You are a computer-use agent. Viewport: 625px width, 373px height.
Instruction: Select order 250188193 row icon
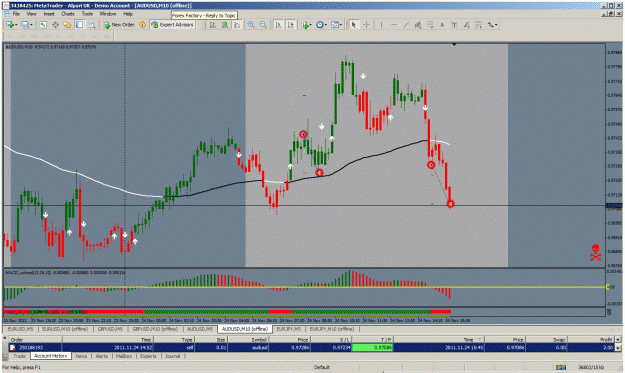tap(13, 347)
